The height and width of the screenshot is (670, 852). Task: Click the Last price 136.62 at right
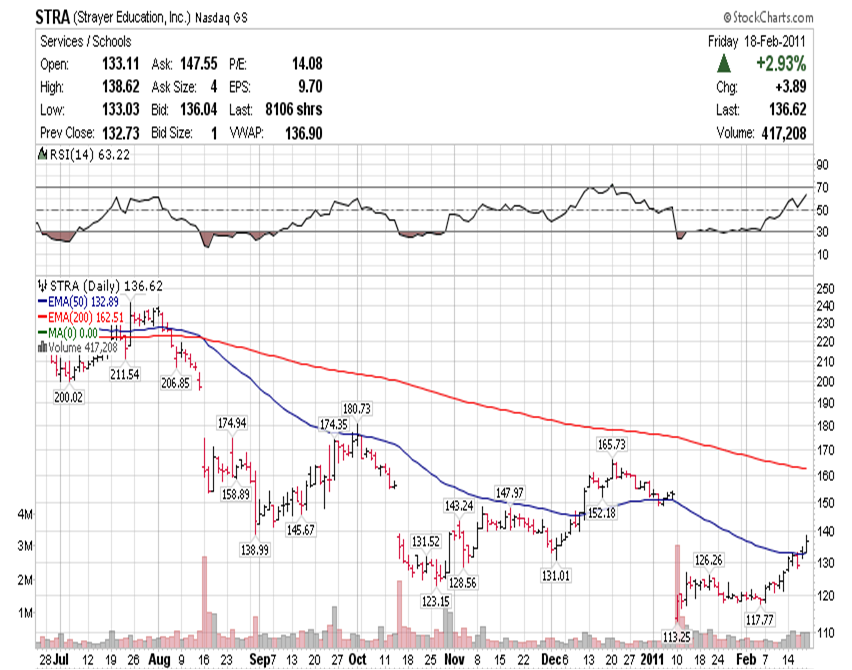787,109
